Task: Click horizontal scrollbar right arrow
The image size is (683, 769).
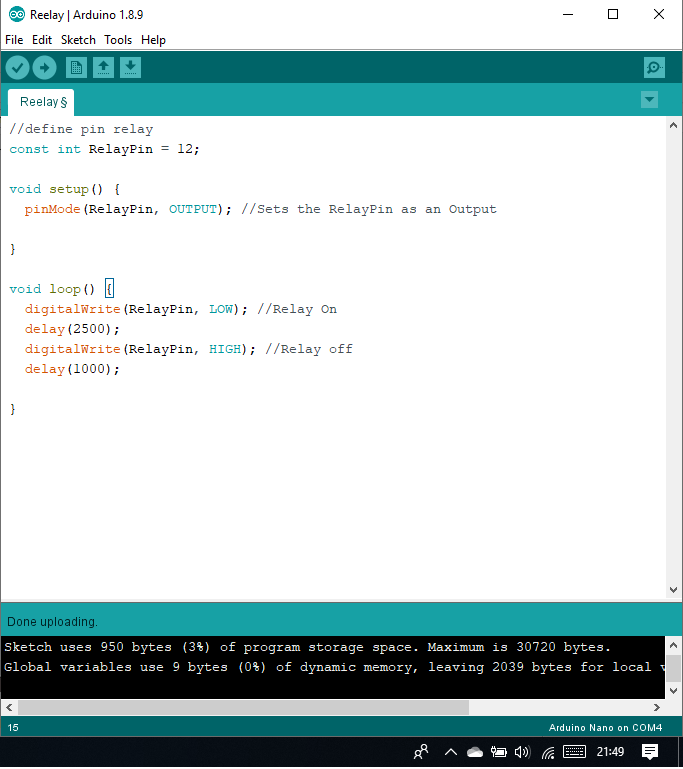Action: tap(657, 707)
